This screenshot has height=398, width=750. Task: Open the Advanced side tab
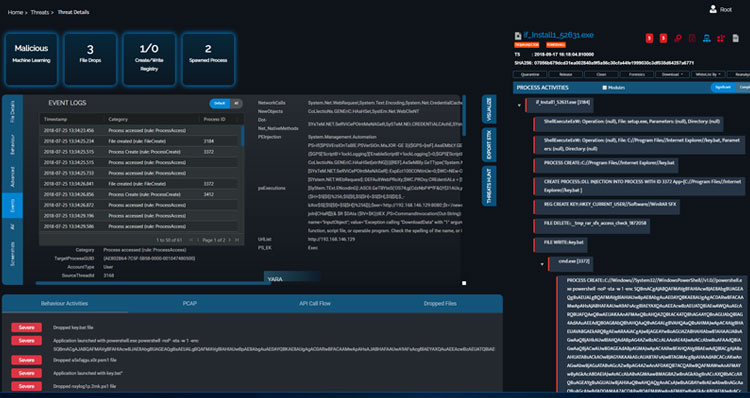12,177
